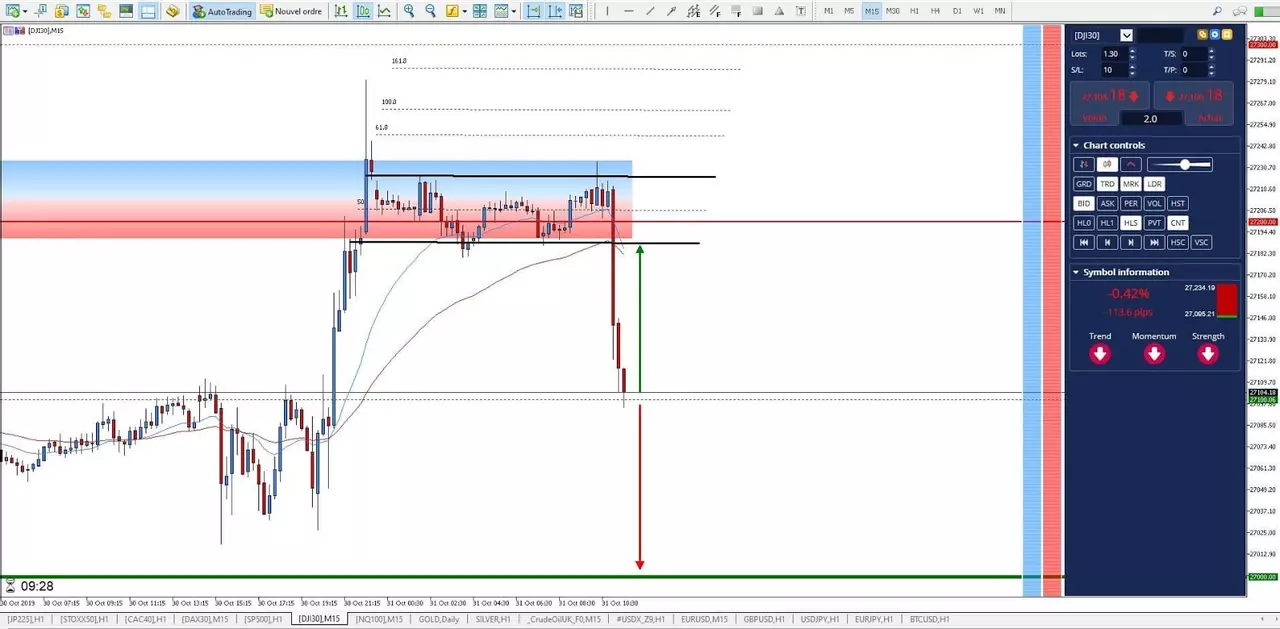Toggle the chart auto scroll icon
Image resolution: width=1280 pixels, height=629 pixels.
[532, 11]
